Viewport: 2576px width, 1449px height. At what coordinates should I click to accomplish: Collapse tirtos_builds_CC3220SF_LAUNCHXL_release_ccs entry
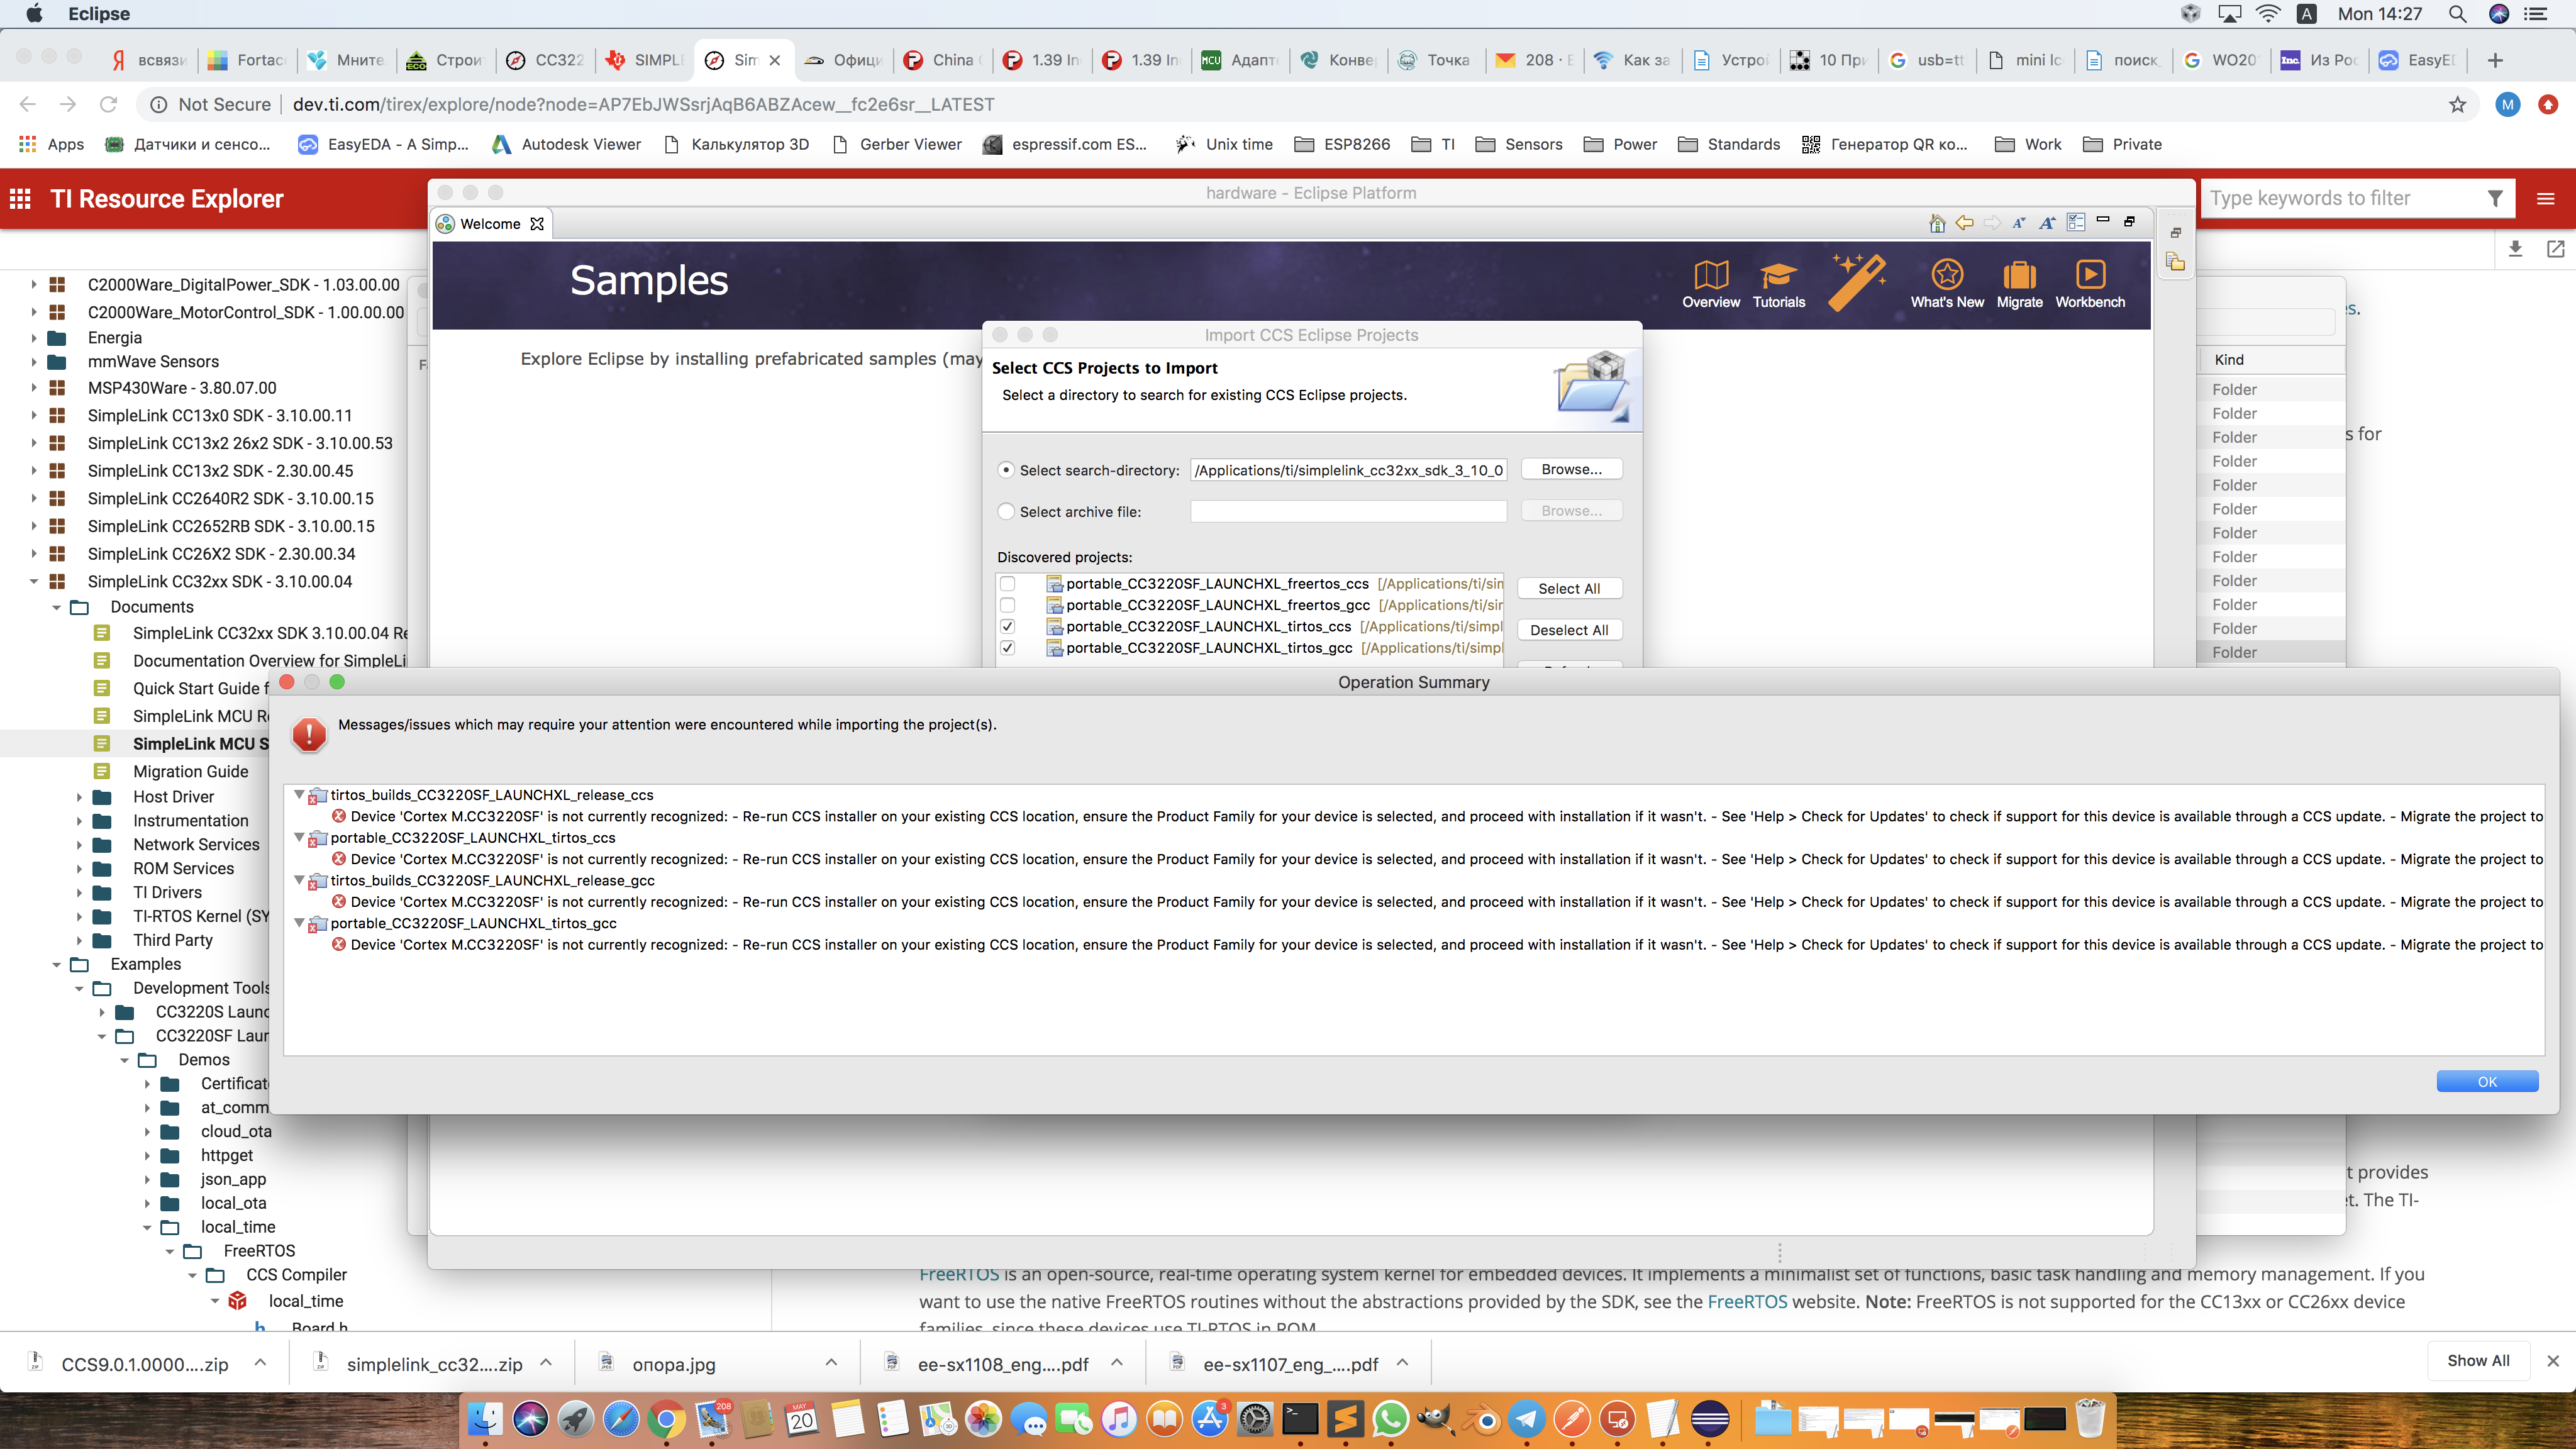click(x=299, y=795)
